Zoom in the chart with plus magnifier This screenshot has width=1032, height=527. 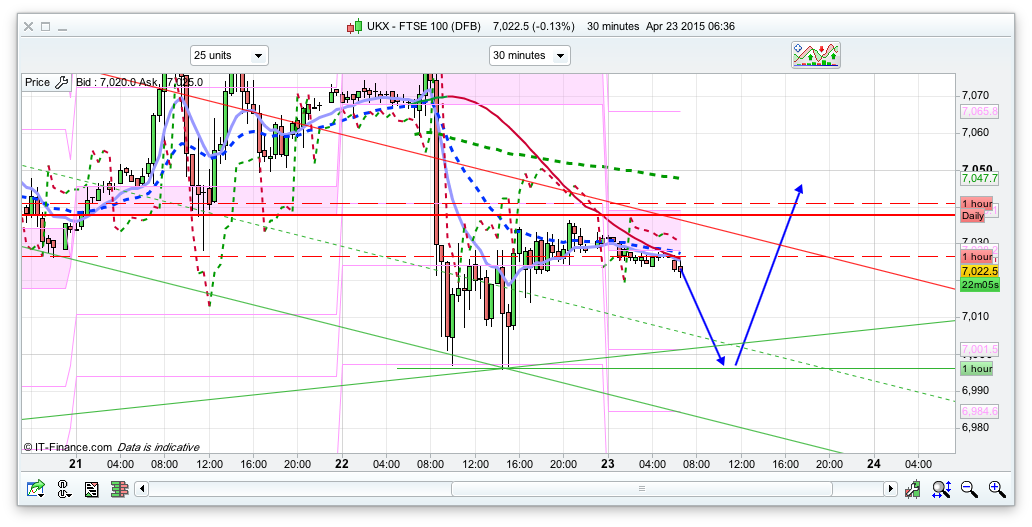pyautogui.click(x=997, y=489)
